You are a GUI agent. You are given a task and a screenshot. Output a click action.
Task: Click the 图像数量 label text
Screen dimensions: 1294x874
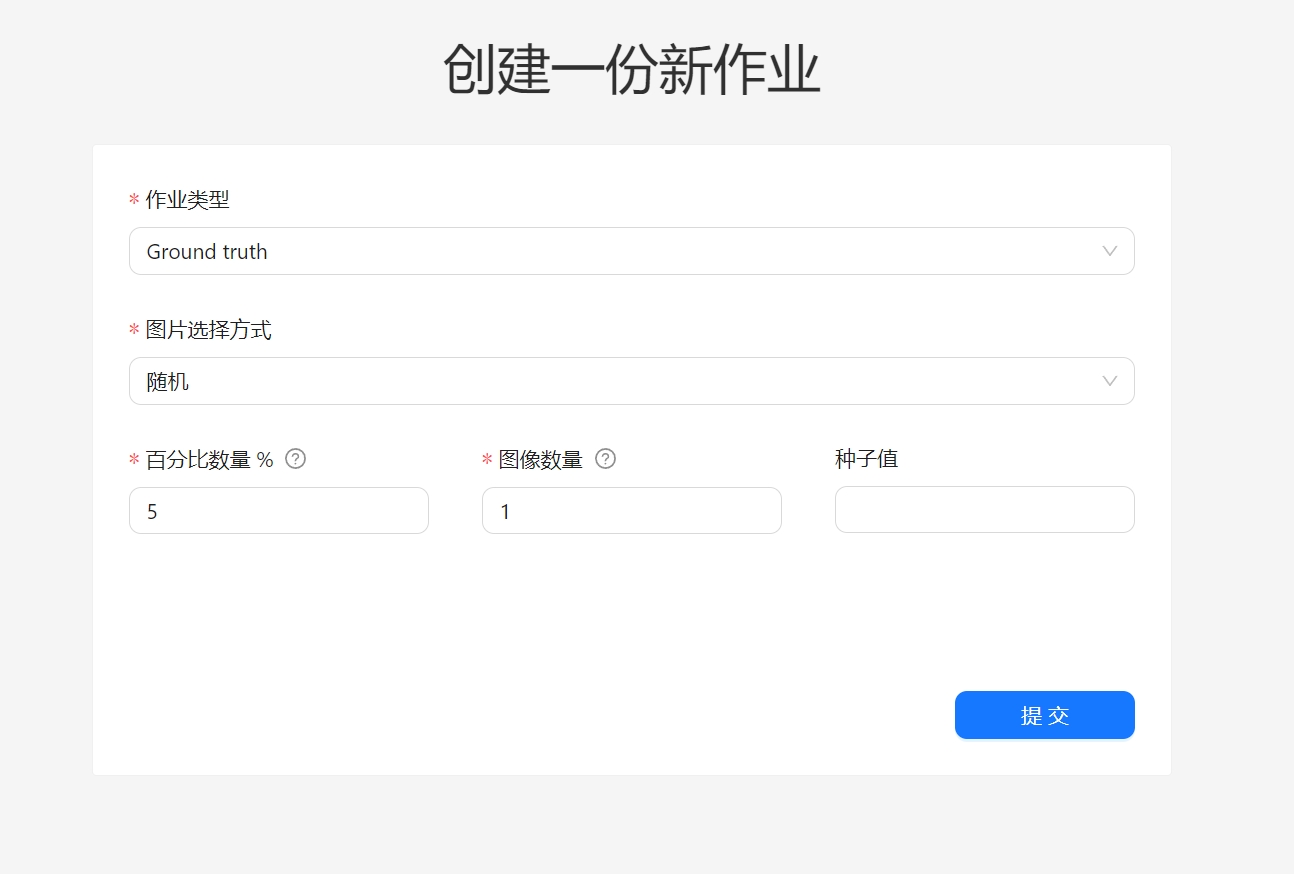(540, 460)
